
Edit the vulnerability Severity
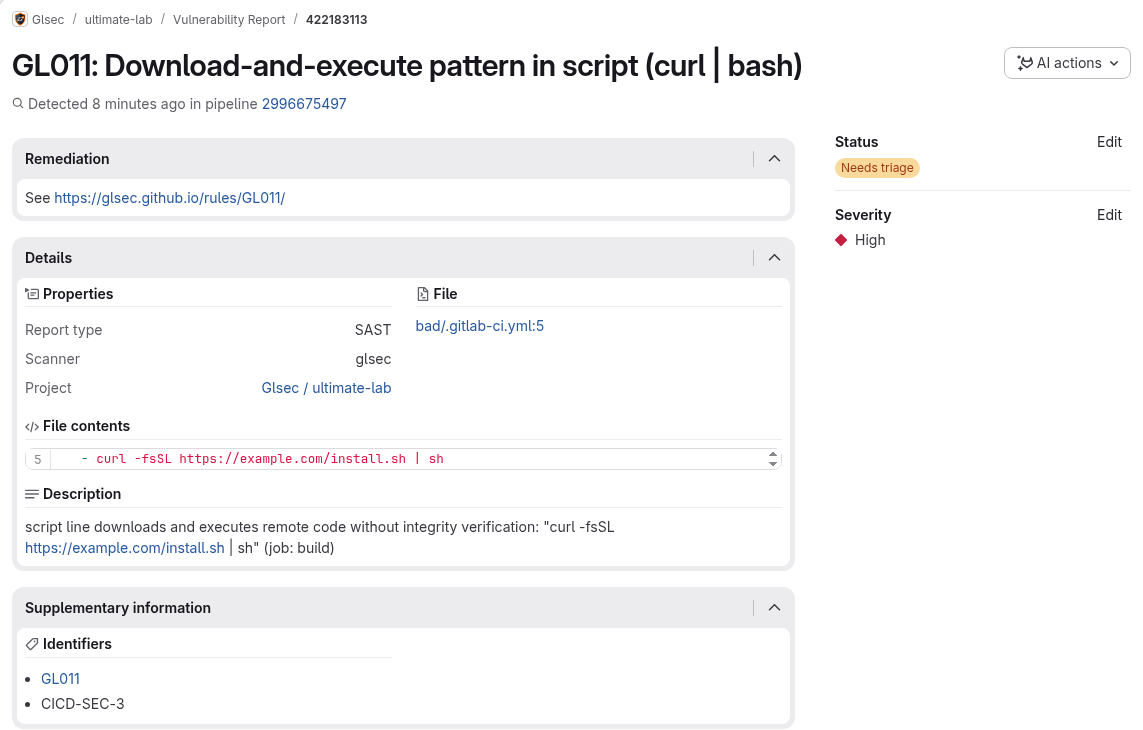click(1109, 215)
